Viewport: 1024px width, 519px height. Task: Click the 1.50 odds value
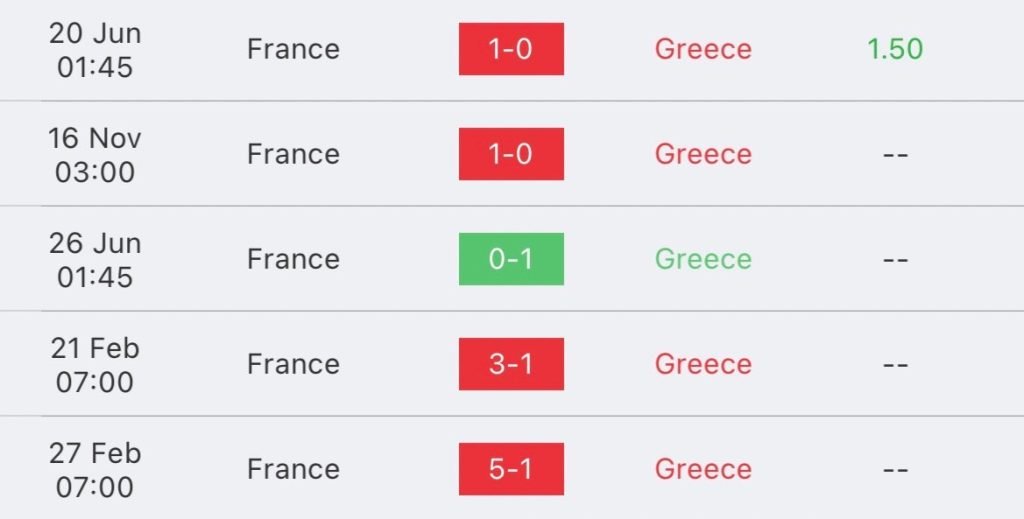point(895,49)
